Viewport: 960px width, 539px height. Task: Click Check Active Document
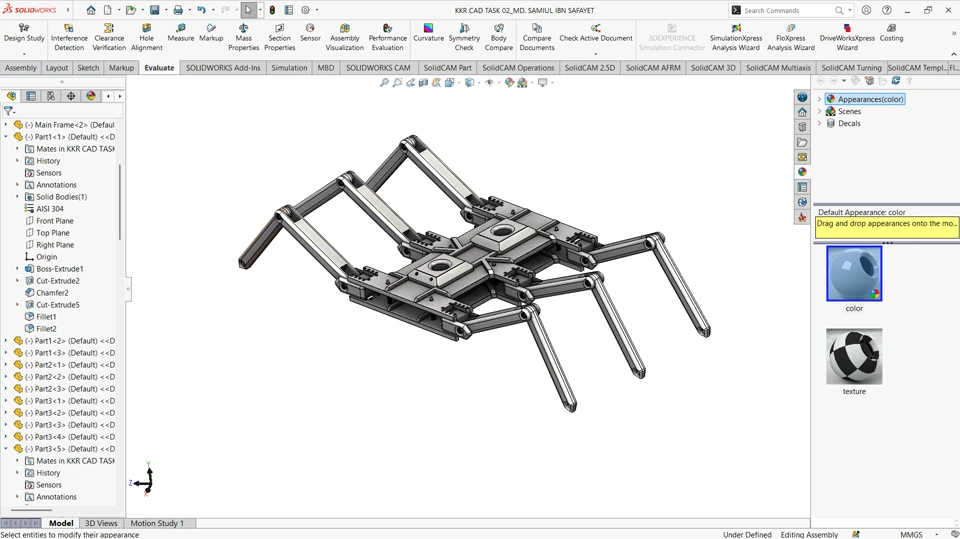[x=596, y=33]
